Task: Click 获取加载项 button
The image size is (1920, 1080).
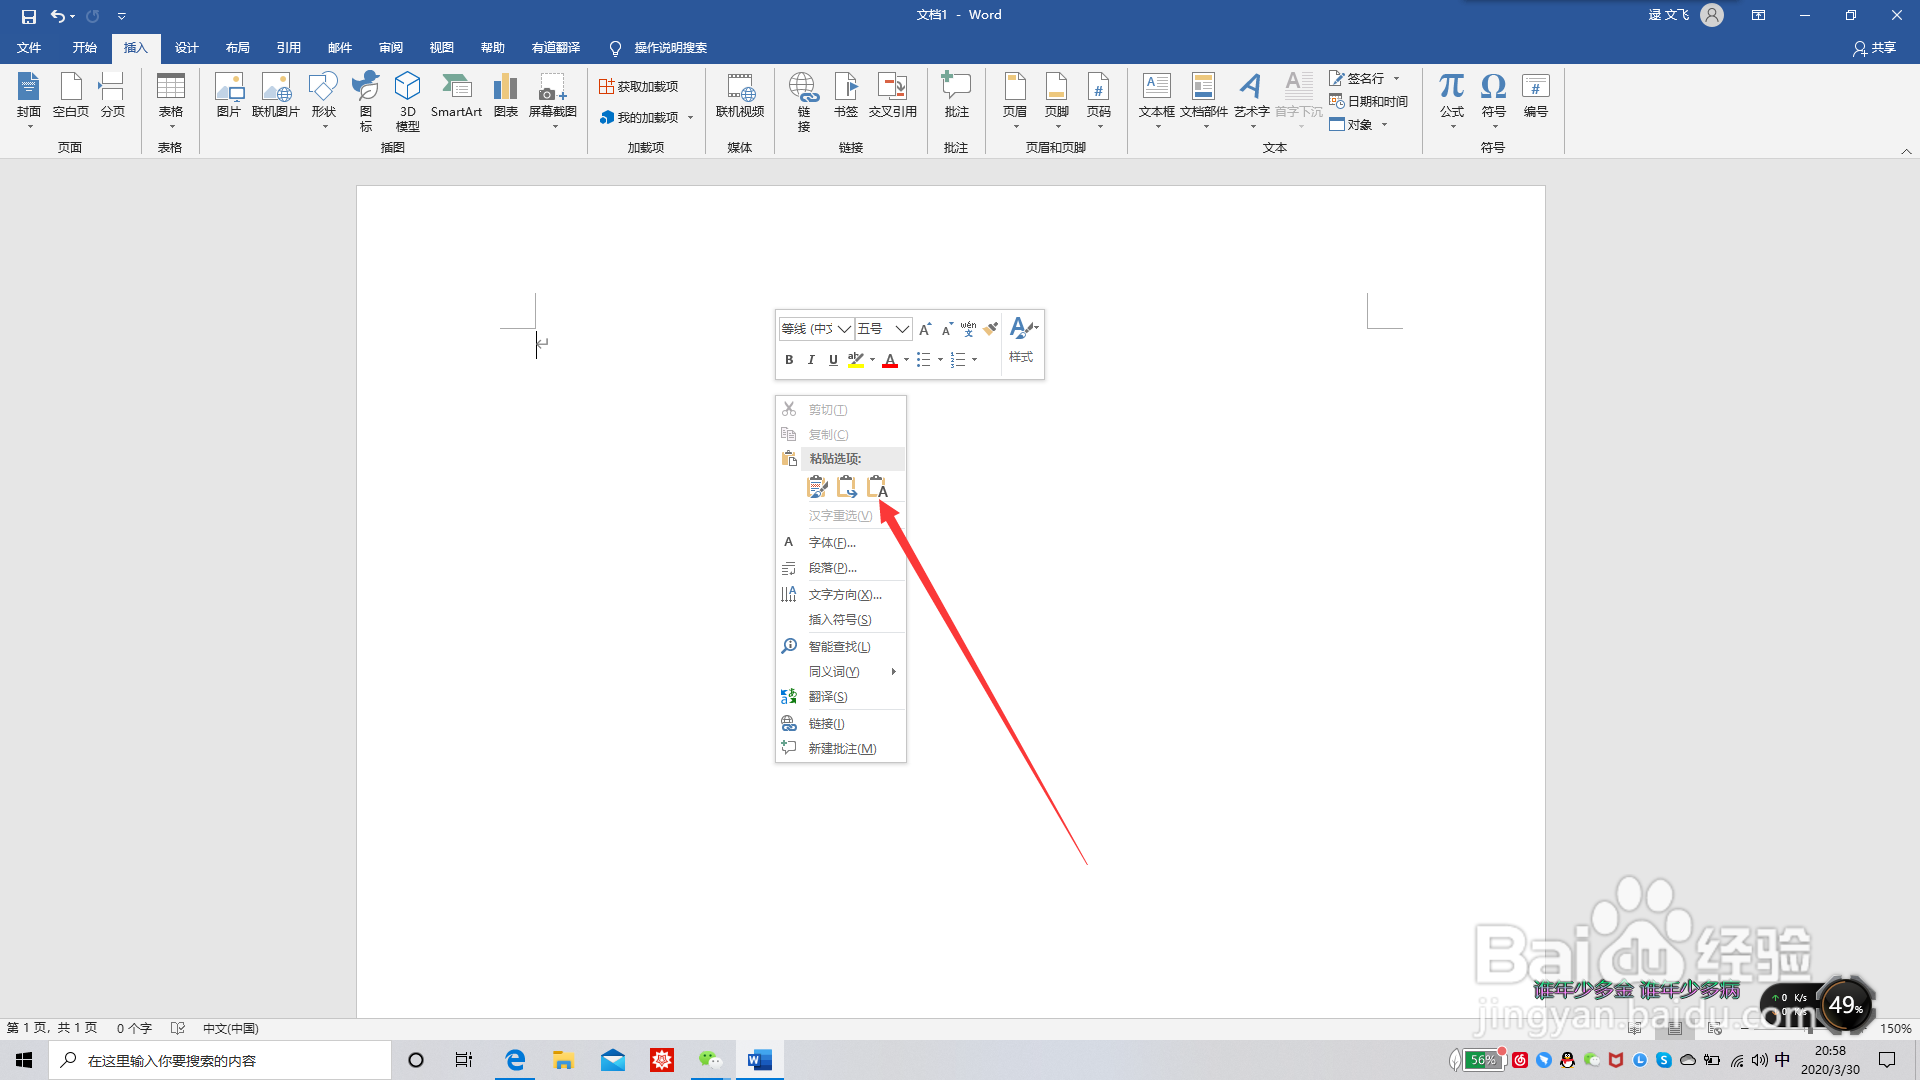Action: 639,87
